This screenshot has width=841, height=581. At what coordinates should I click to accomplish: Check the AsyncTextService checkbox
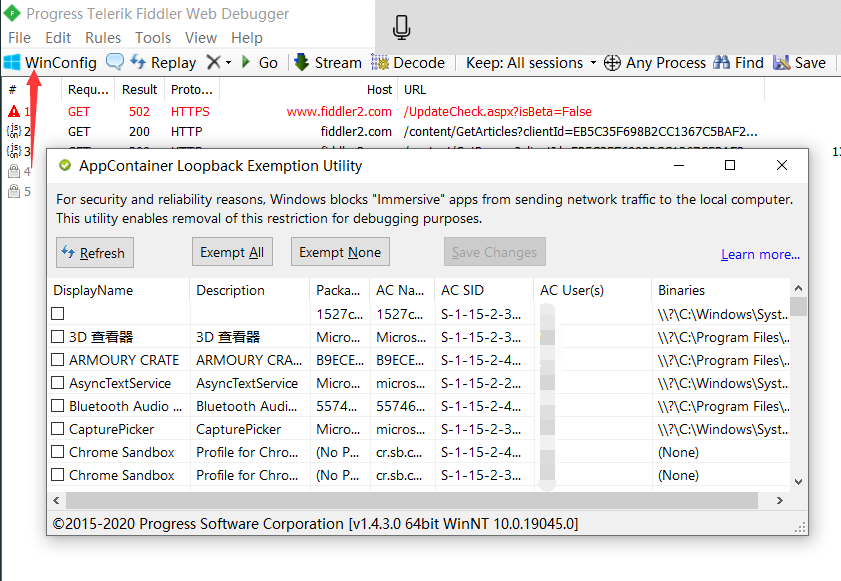pos(57,383)
